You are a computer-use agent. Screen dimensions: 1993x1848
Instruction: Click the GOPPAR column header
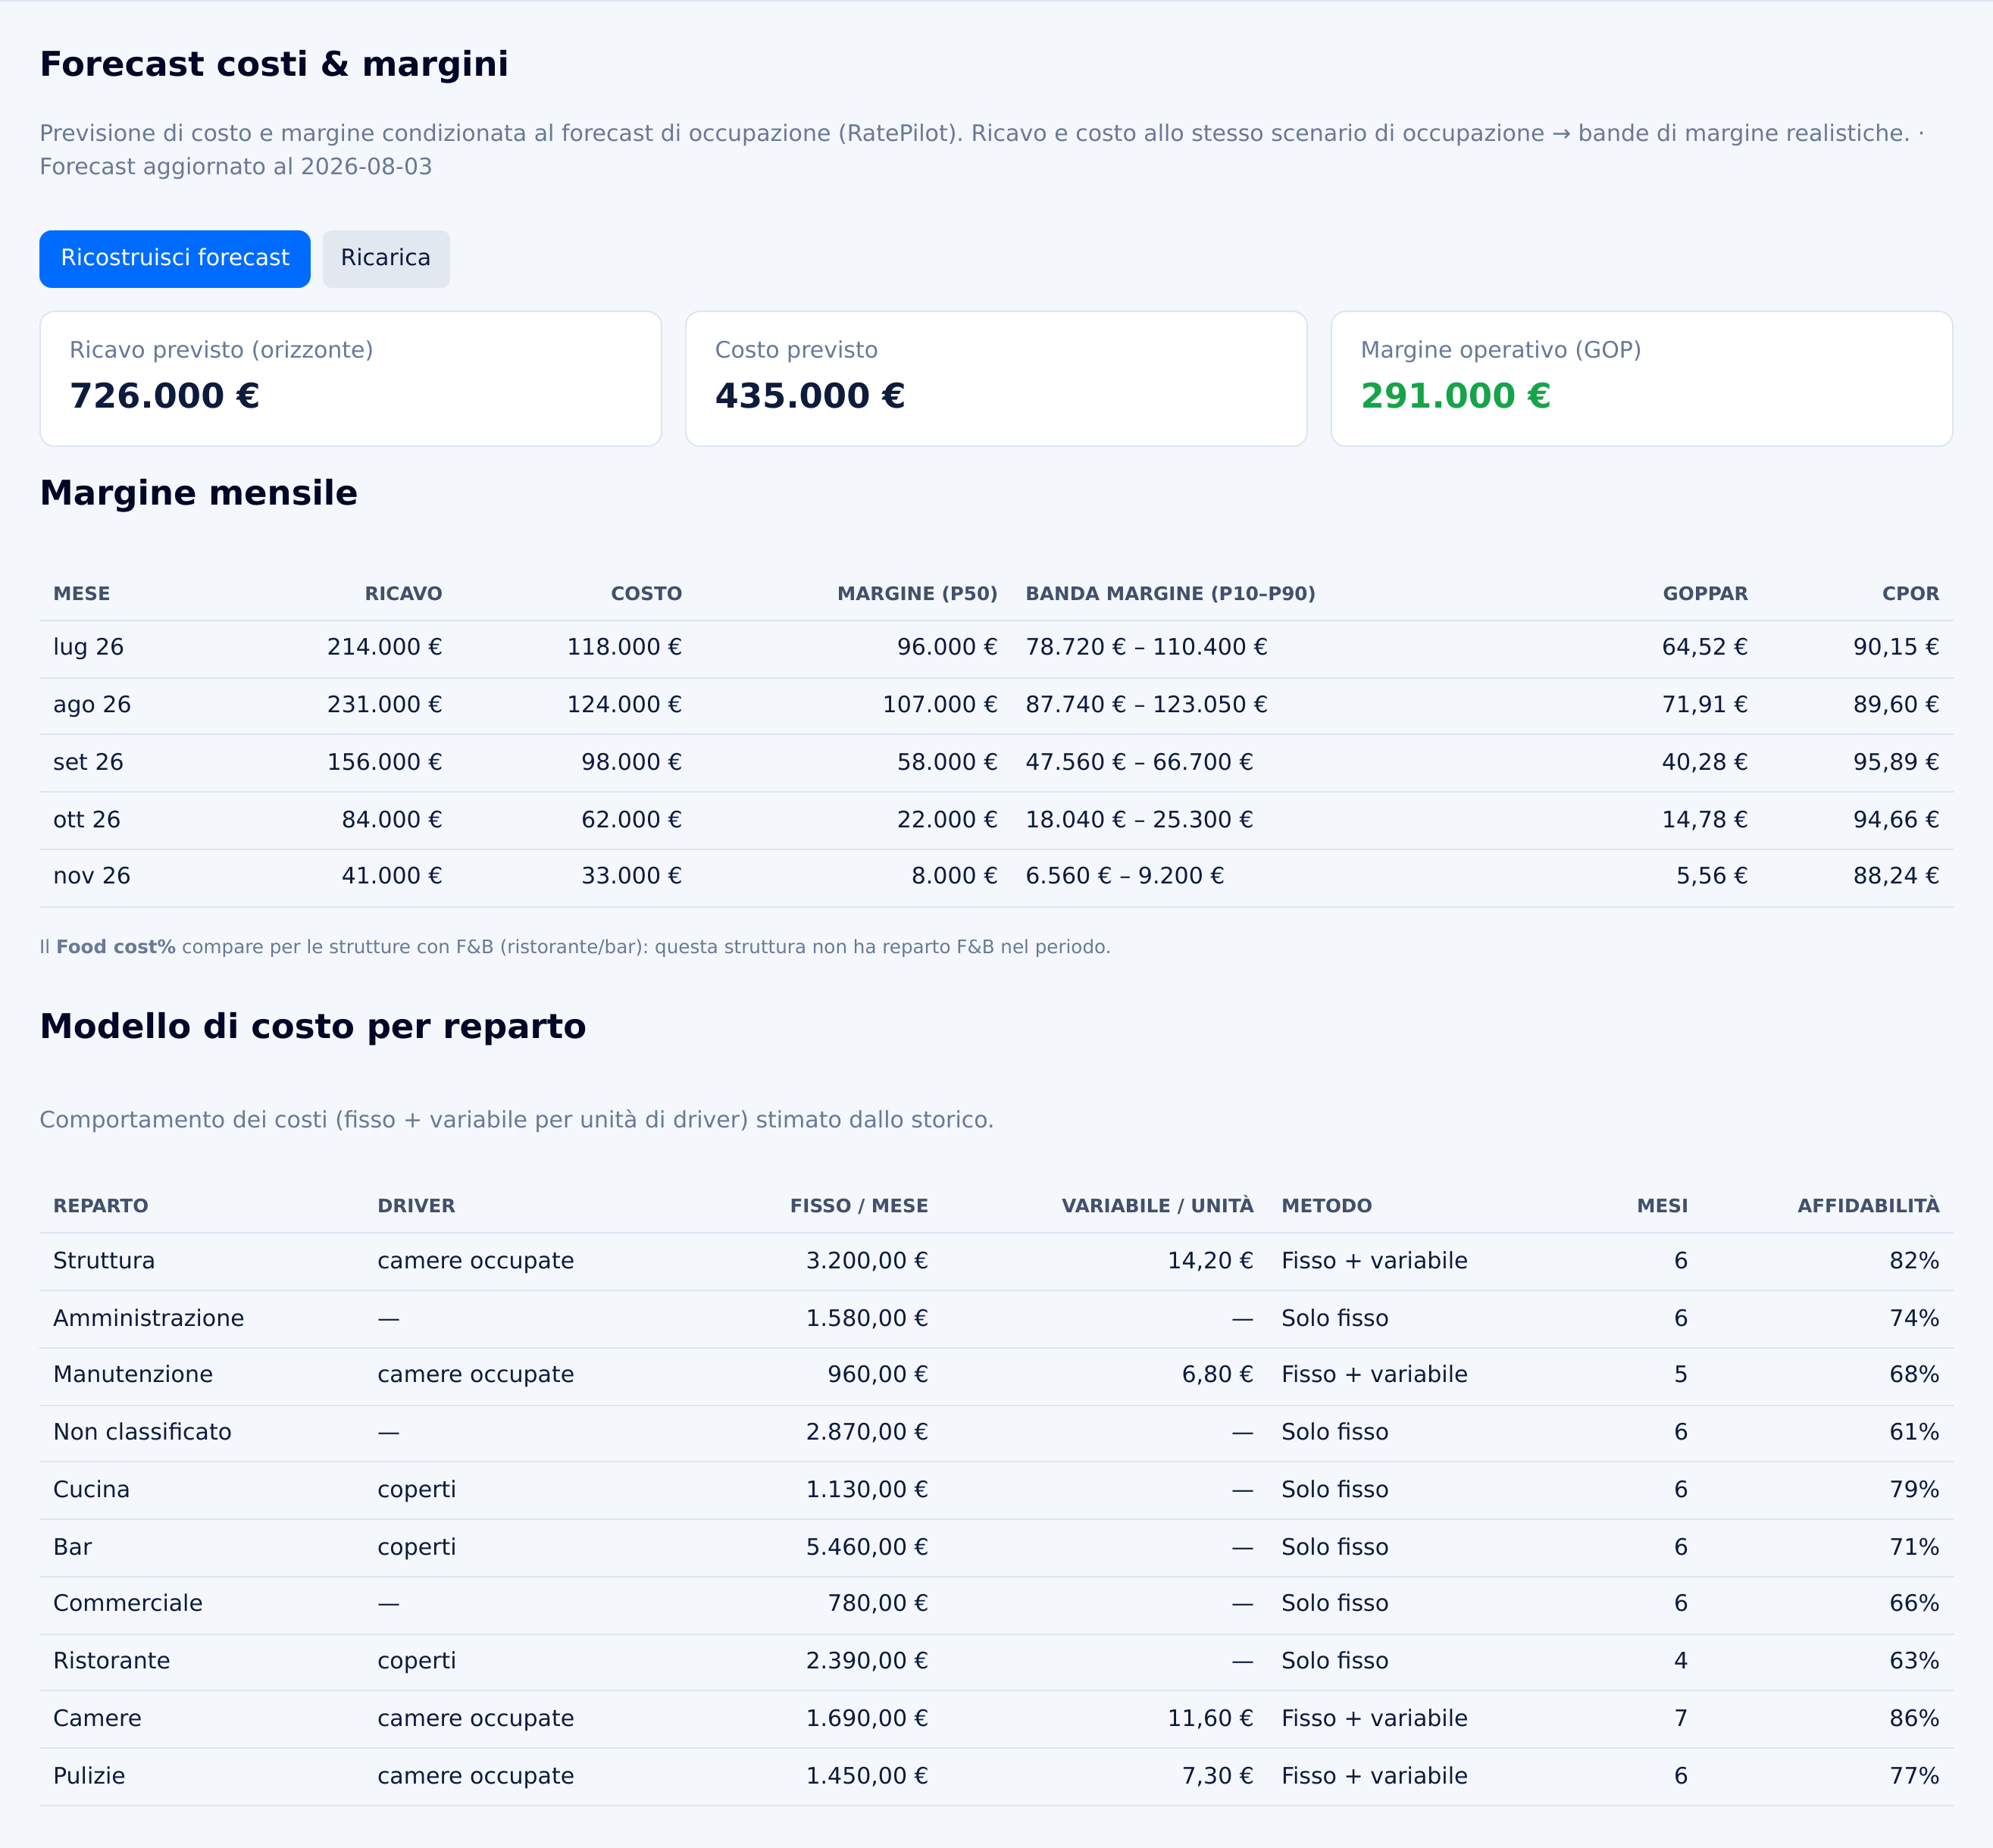[1705, 594]
